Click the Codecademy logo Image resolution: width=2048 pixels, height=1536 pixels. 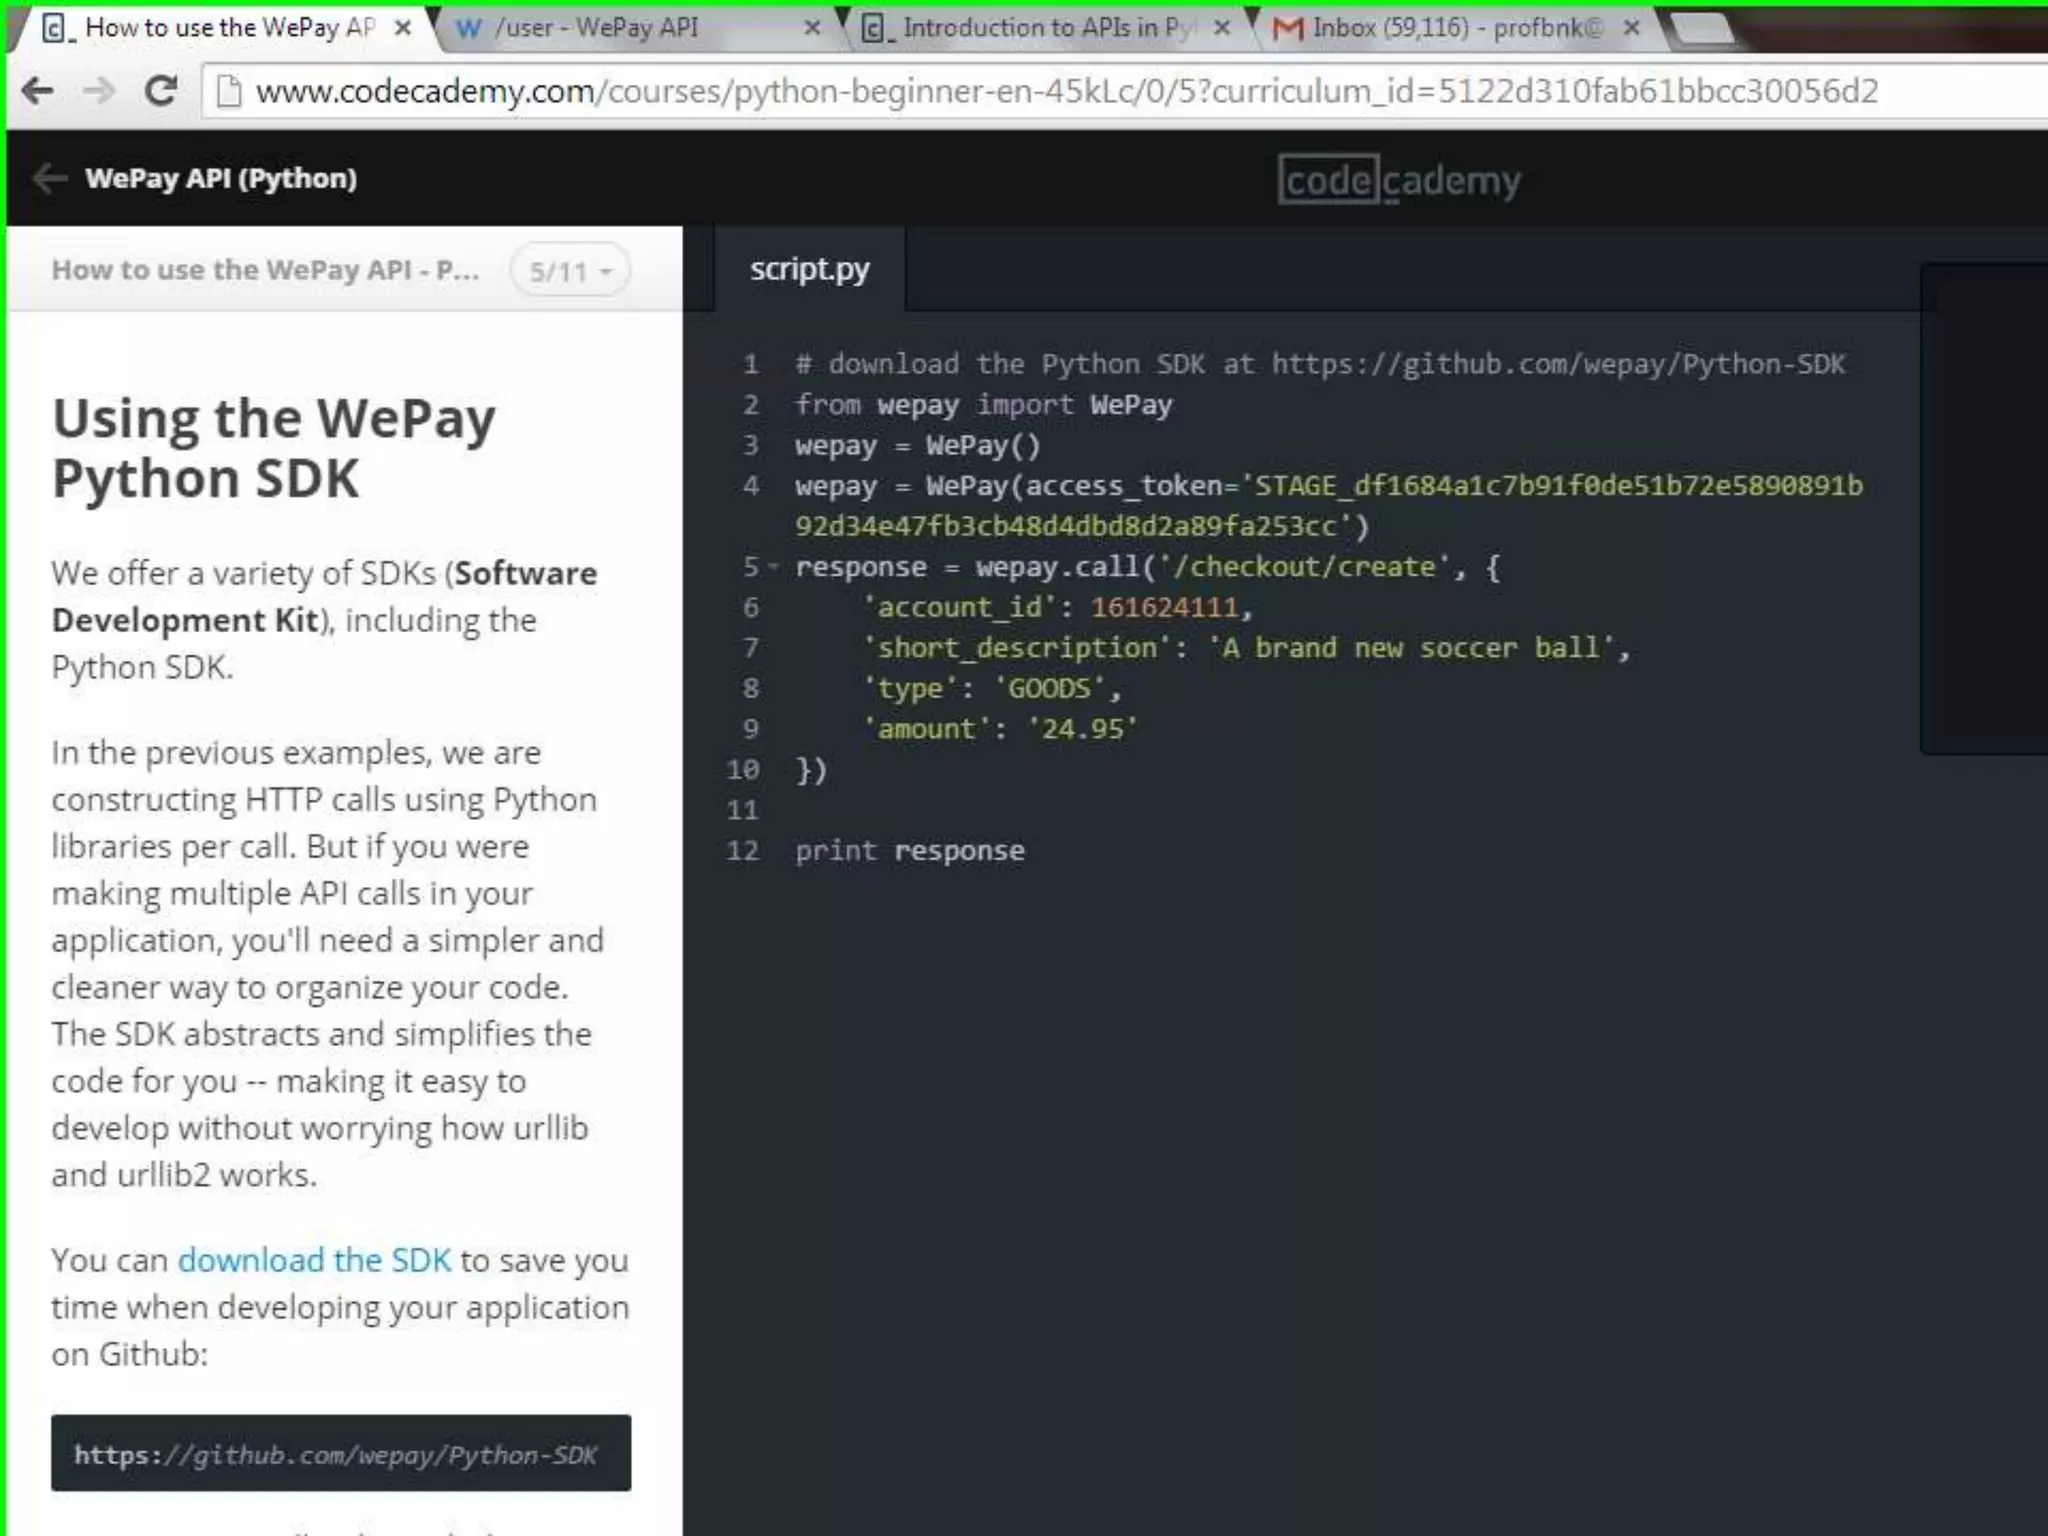1399,180
